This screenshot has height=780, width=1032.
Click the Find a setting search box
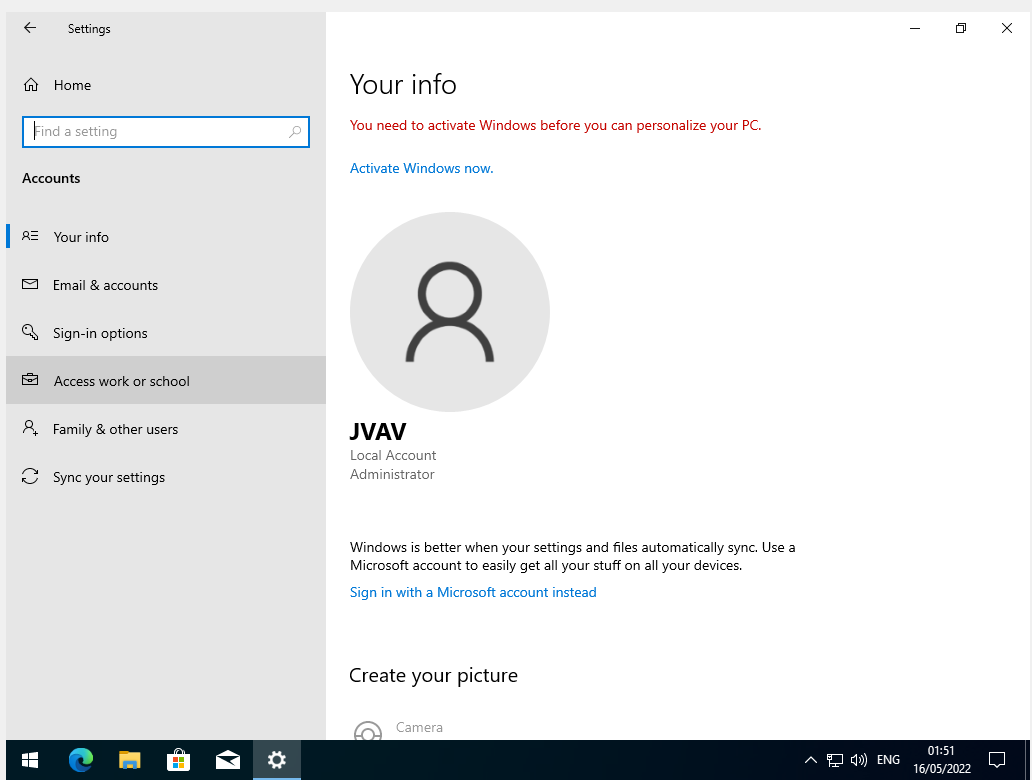[x=166, y=131]
